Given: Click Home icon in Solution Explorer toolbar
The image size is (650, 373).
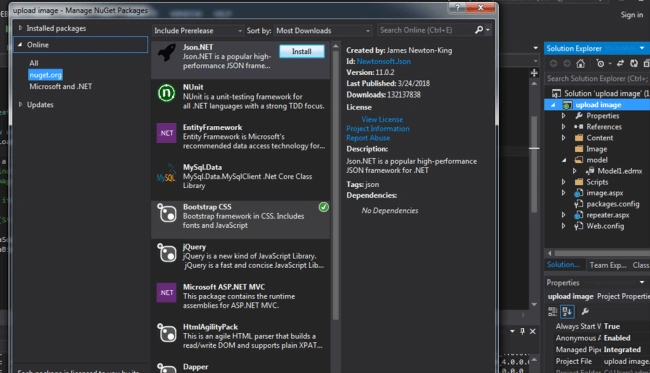Looking at the screenshot, I should coord(581,63).
